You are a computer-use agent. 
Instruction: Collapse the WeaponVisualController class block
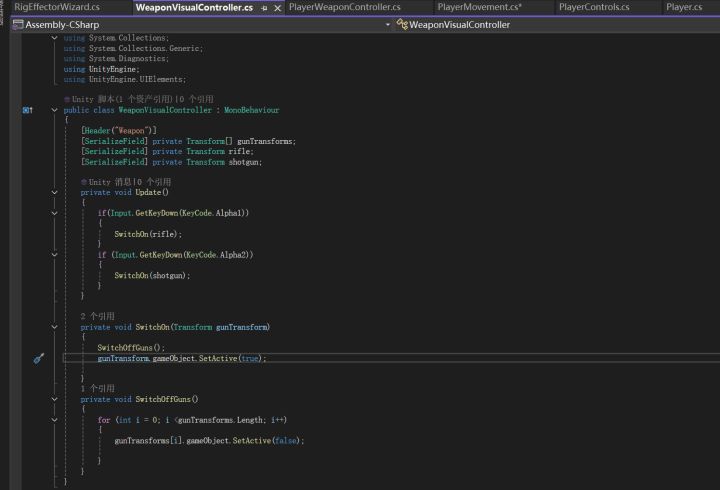coord(54,110)
